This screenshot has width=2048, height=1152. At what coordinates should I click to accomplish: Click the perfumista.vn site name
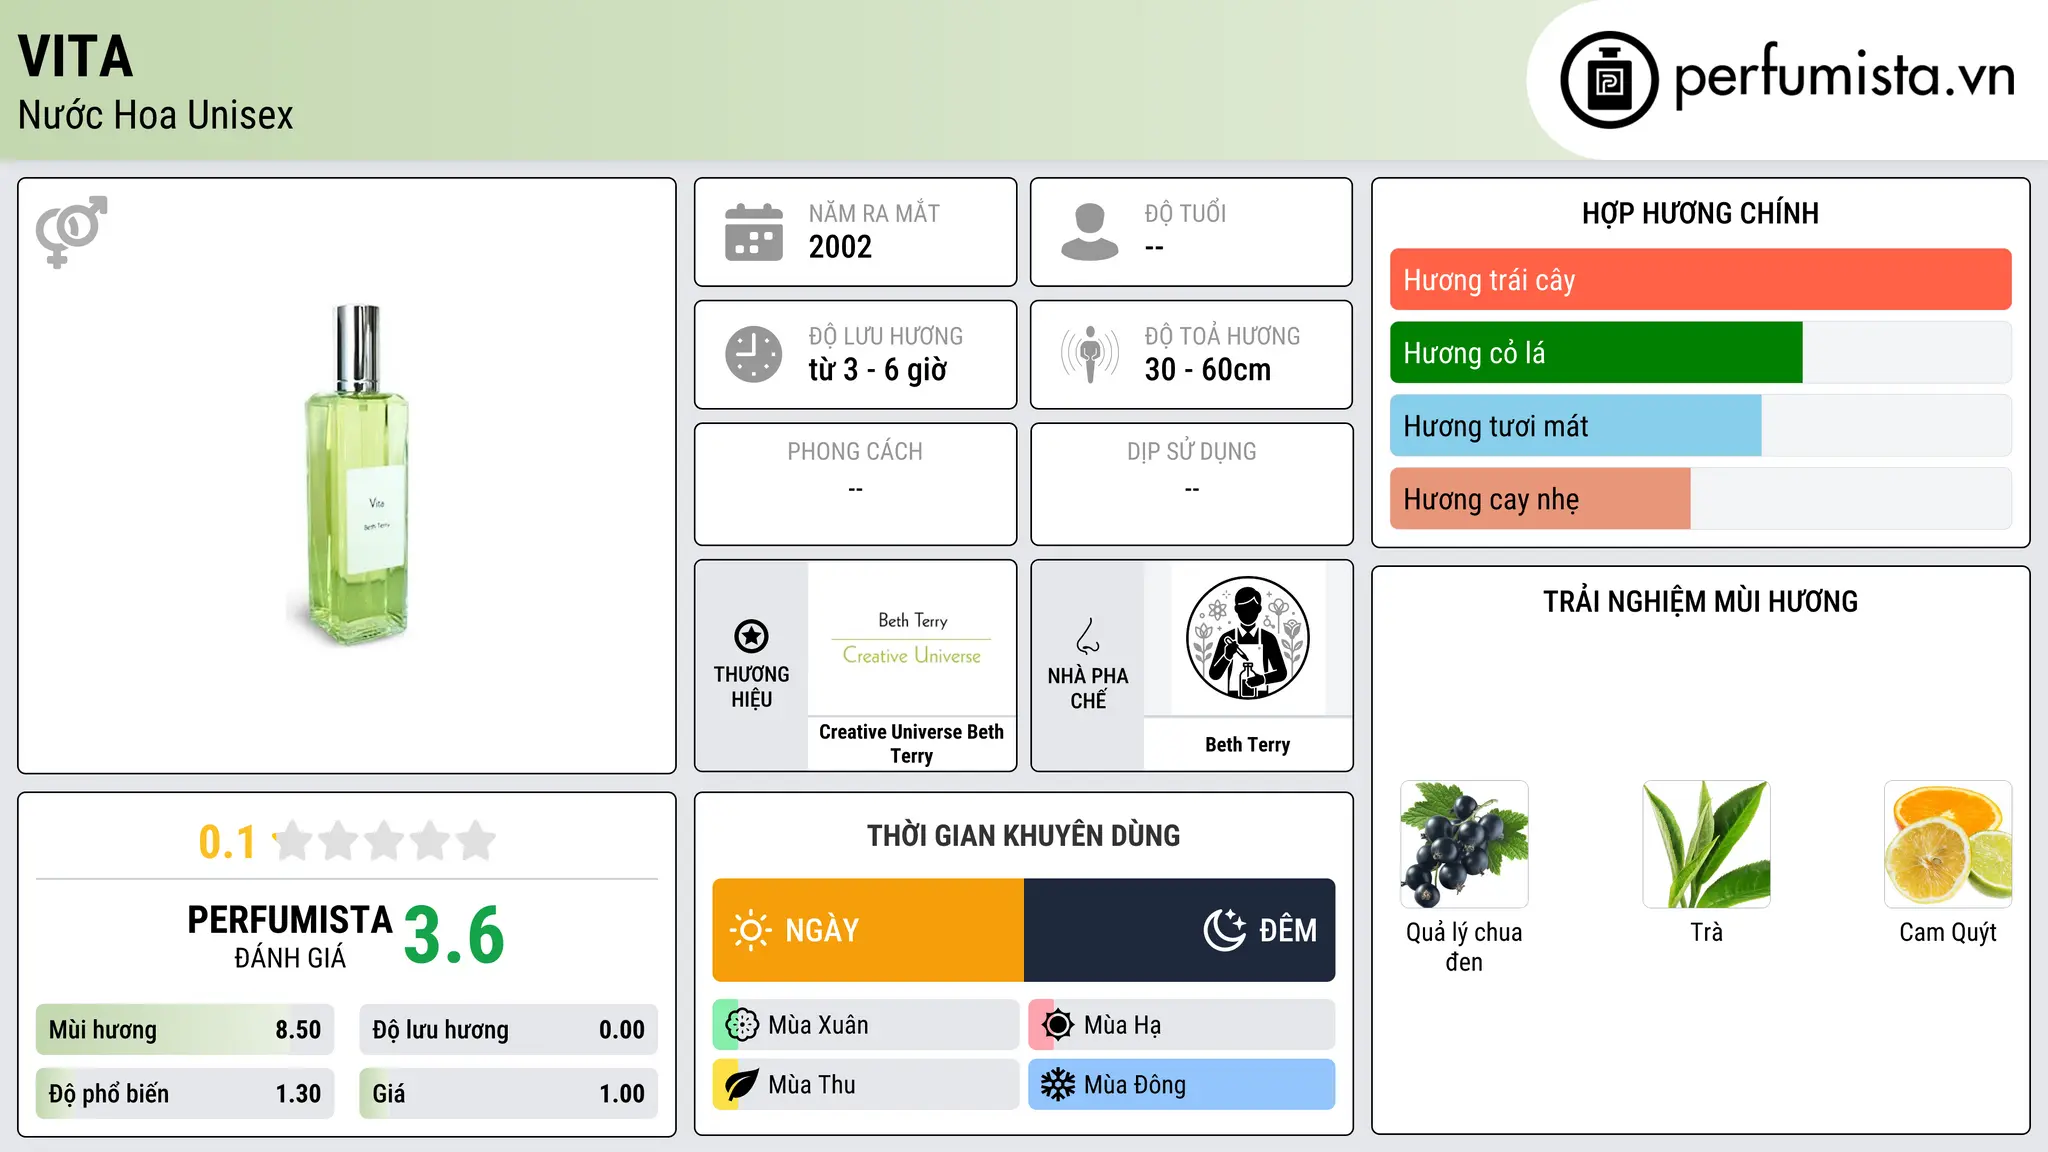click(x=1844, y=75)
